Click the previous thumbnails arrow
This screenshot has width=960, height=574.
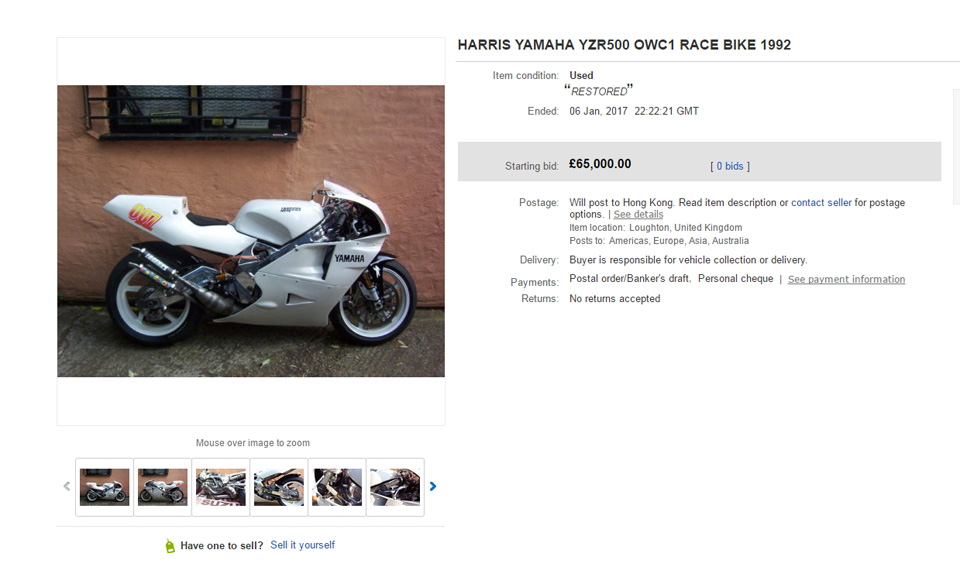(67, 486)
